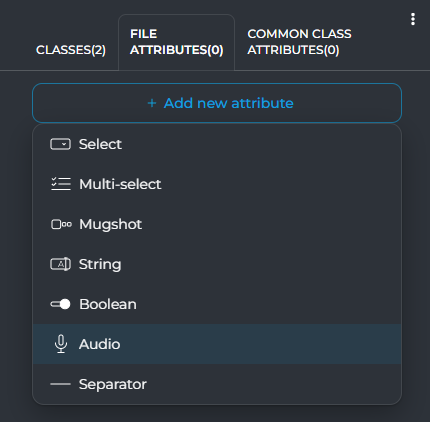
Task: Click the plus icon beside Add new attribute
Action: (x=152, y=103)
